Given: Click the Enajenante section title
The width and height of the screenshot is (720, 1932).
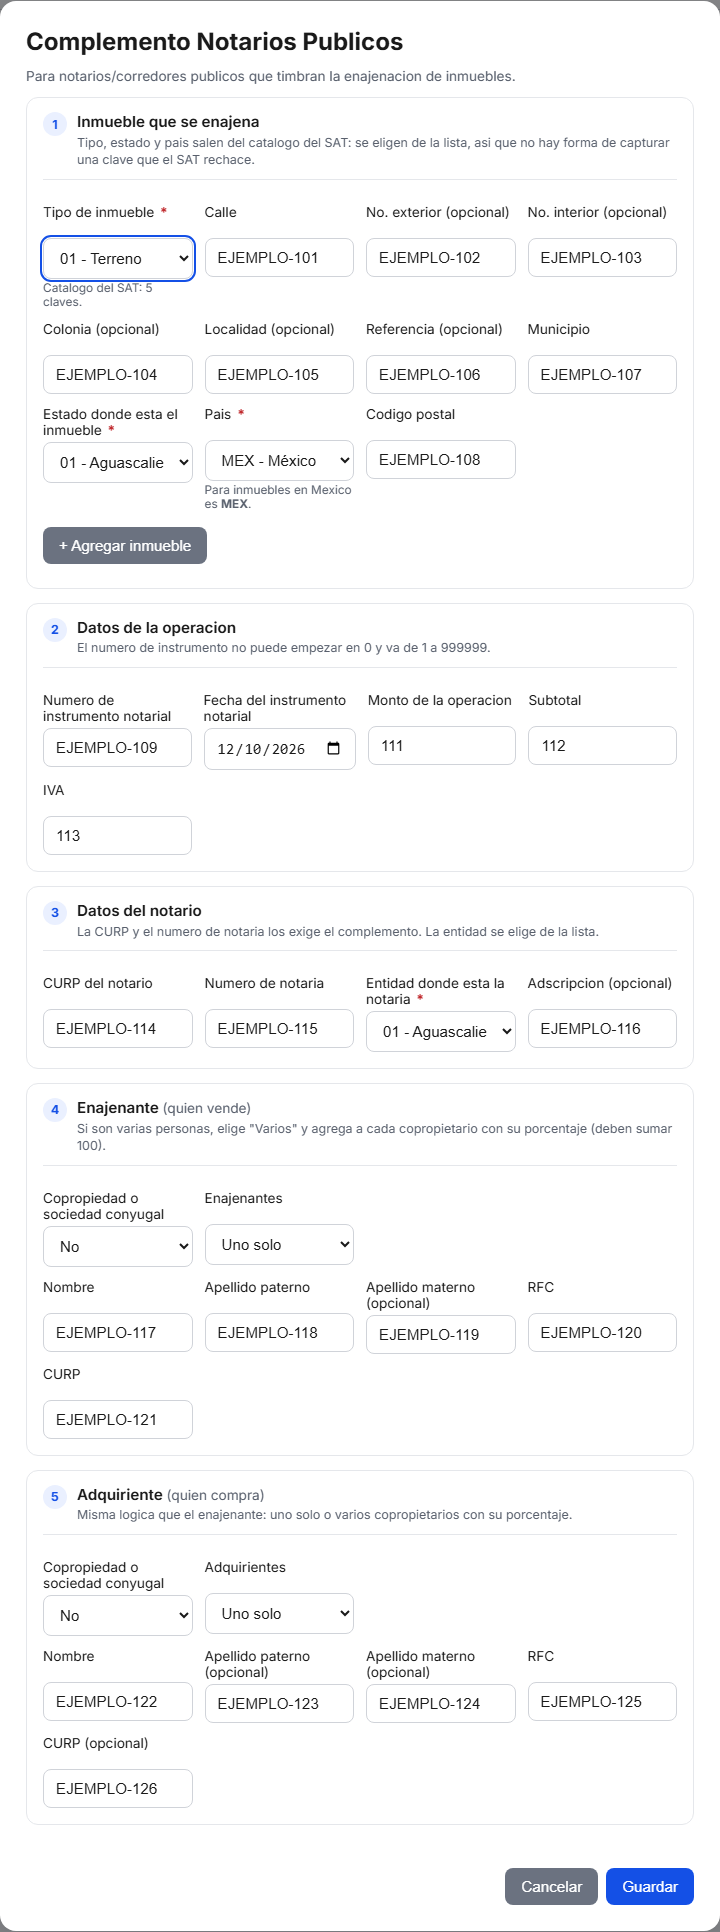Looking at the screenshot, I should [x=118, y=1107].
